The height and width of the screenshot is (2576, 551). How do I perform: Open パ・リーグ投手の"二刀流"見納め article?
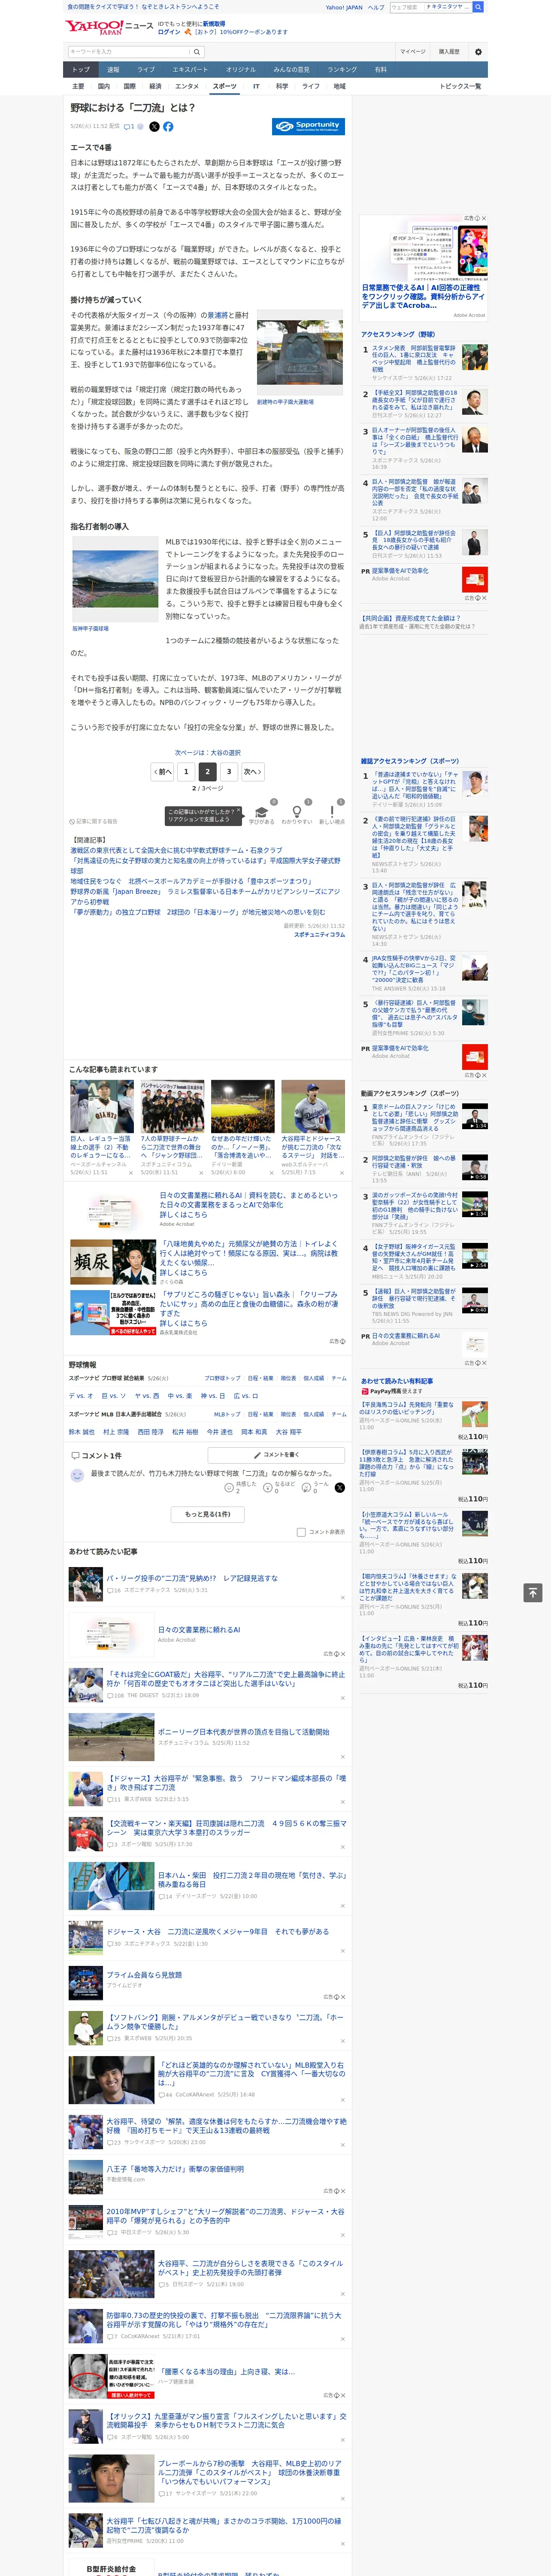click(x=192, y=1578)
